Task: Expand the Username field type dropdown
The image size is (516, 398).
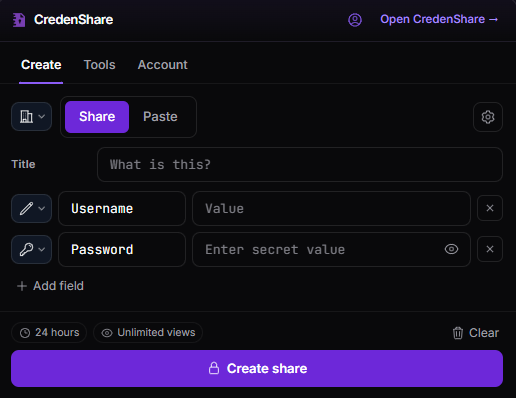Action: click(x=32, y=209)
